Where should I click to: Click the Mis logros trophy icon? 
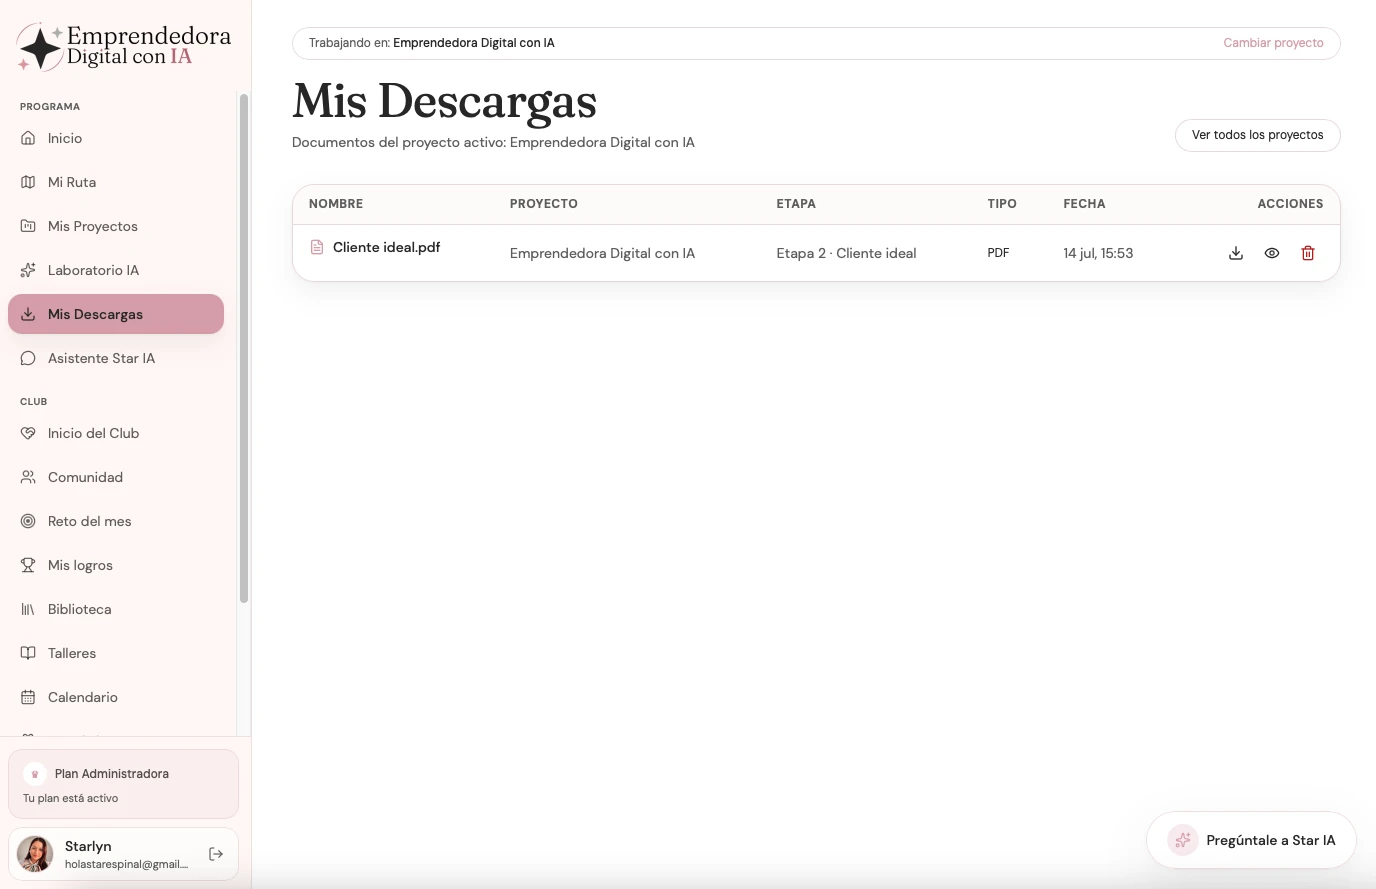28,565
